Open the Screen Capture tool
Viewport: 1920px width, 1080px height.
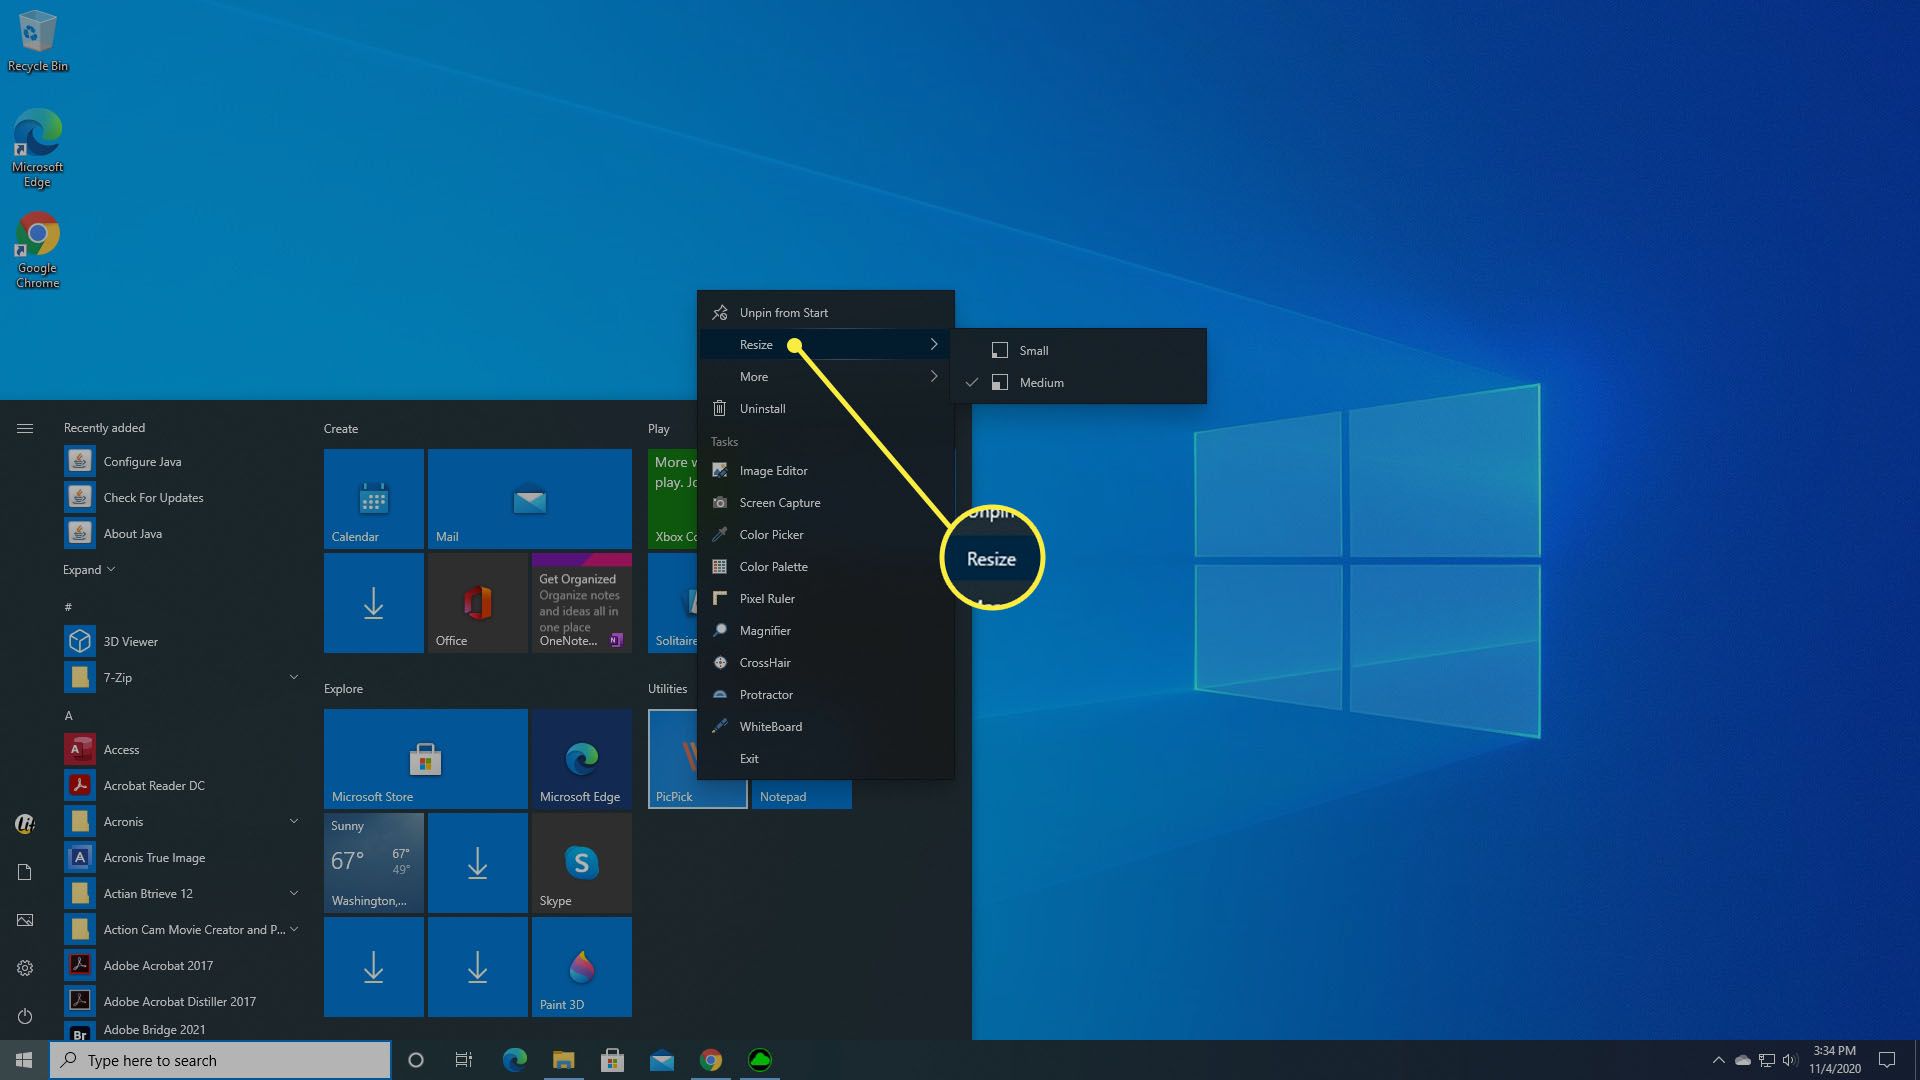(x=779, y=502)
